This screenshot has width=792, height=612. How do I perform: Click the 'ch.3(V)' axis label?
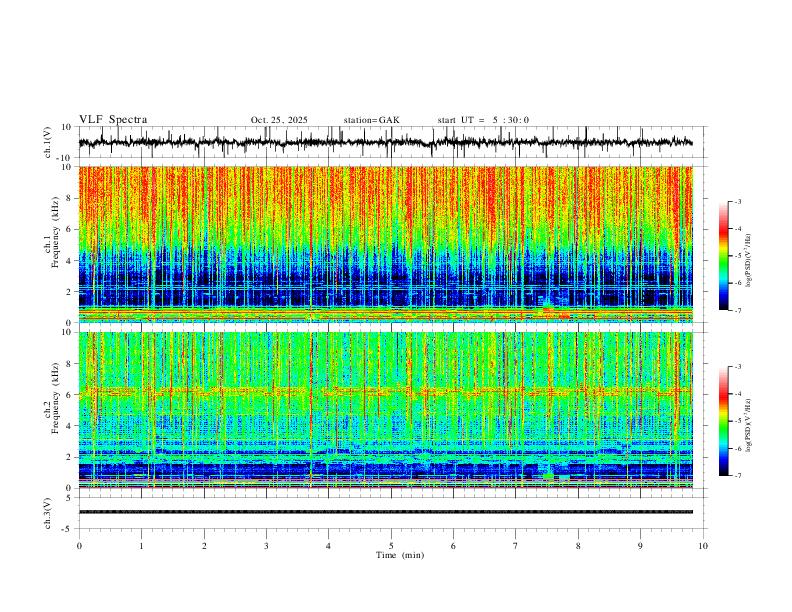pos(48,513)
